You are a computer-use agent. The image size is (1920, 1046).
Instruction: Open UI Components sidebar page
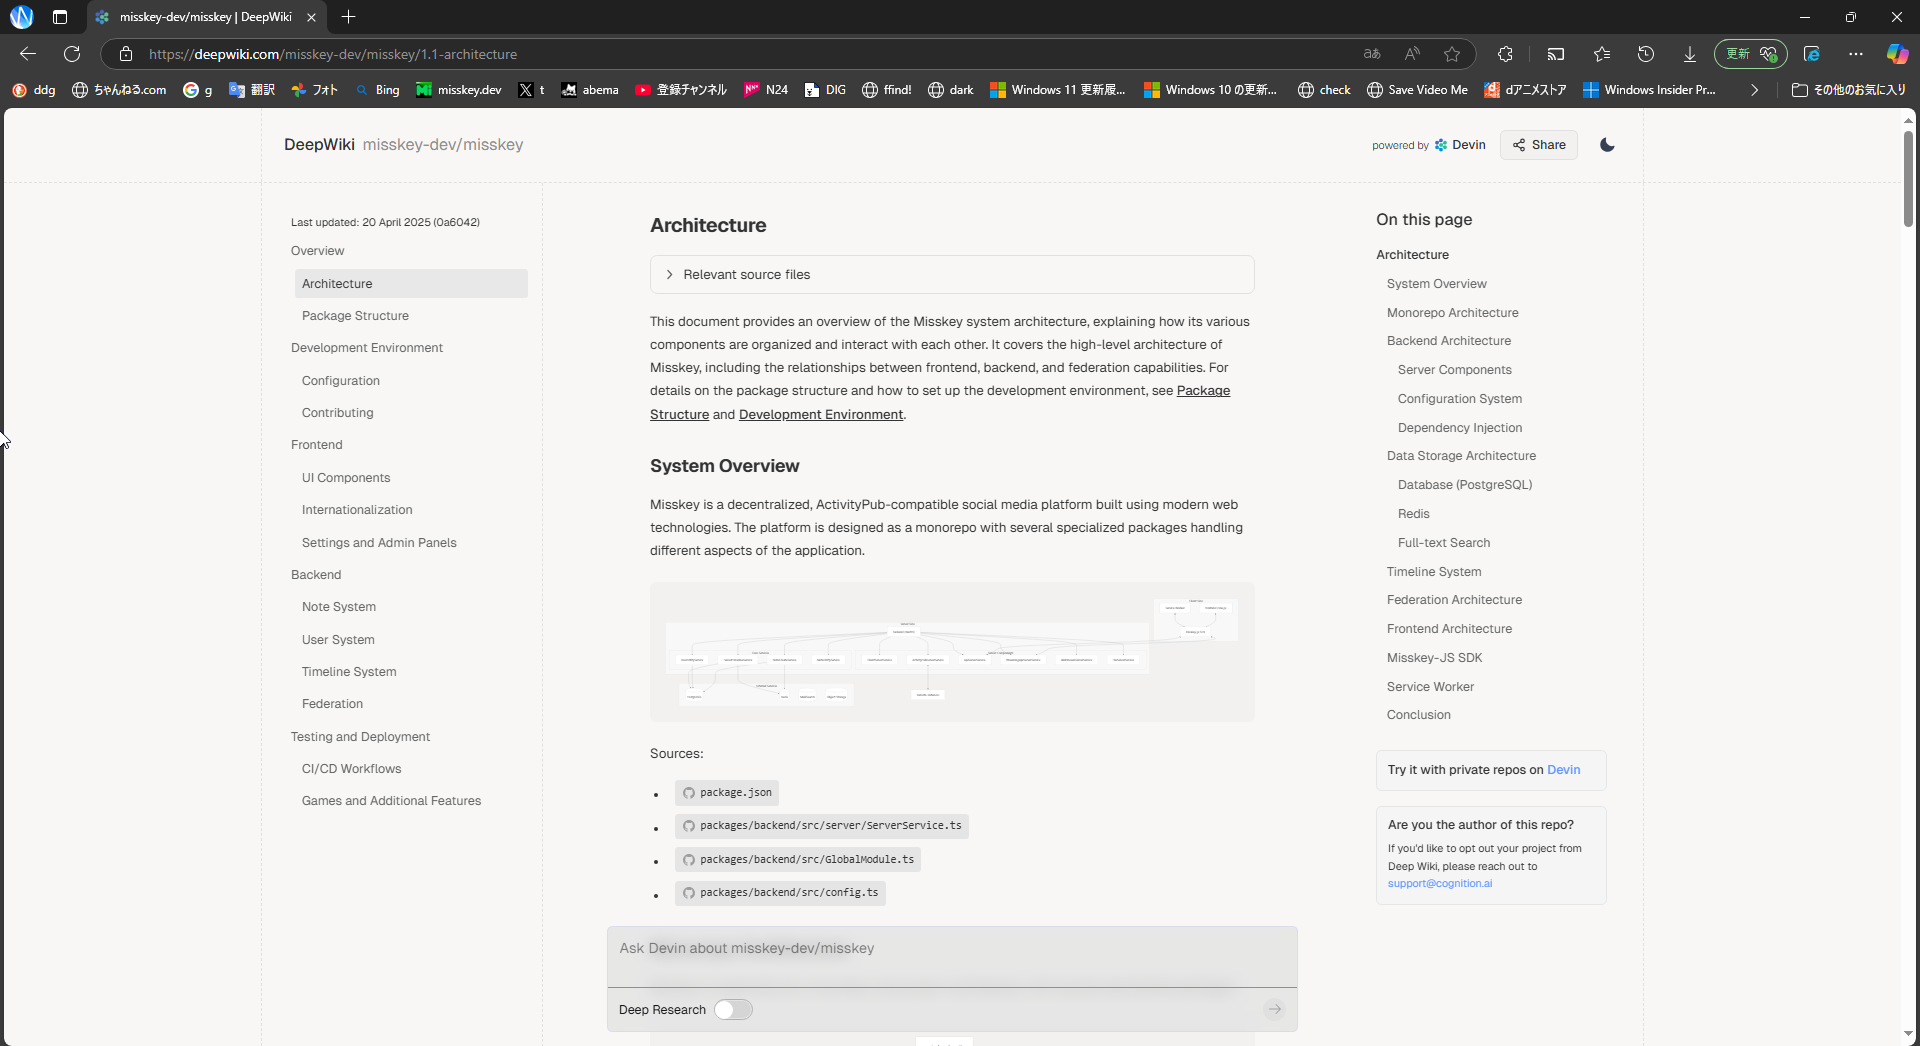coord(346,478)
